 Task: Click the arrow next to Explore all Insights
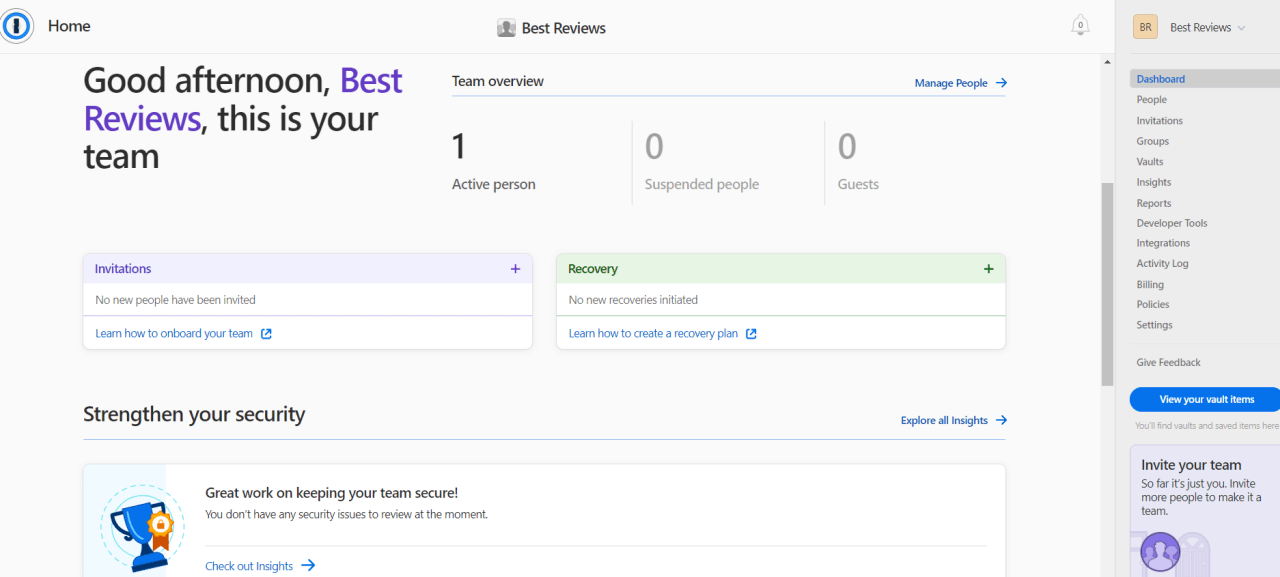(1002, 420)
